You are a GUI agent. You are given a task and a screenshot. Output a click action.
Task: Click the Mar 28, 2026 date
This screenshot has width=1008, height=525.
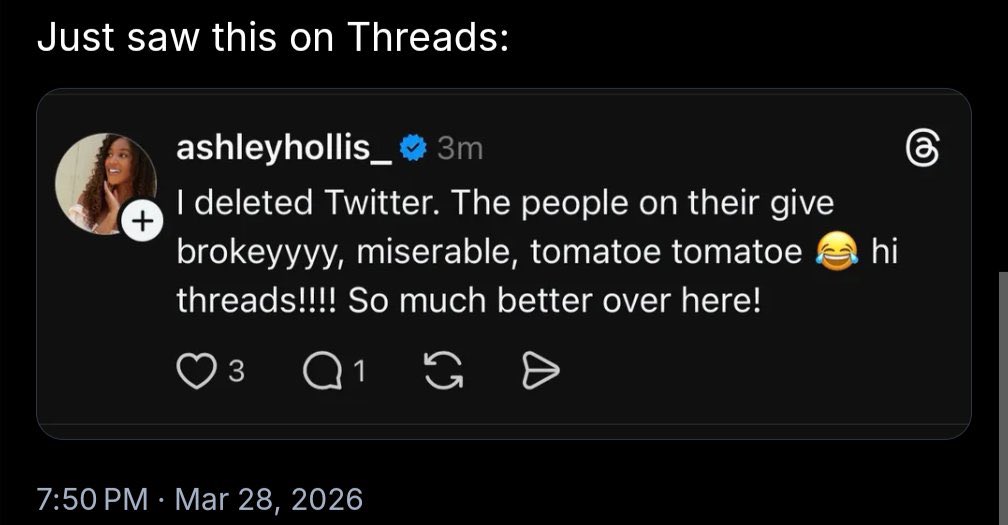270,498
